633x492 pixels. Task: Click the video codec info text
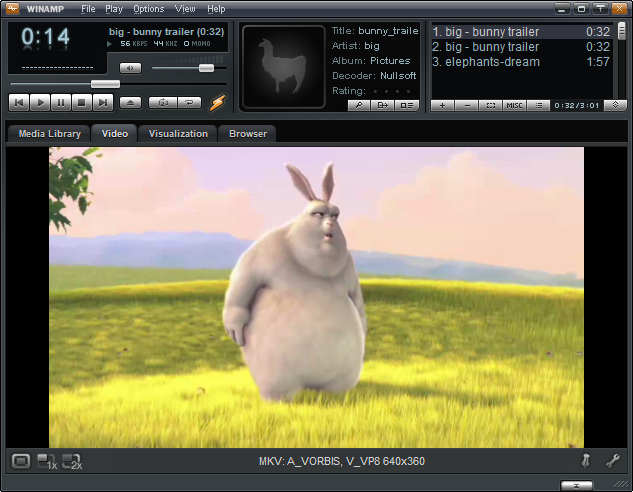point(342,461)
